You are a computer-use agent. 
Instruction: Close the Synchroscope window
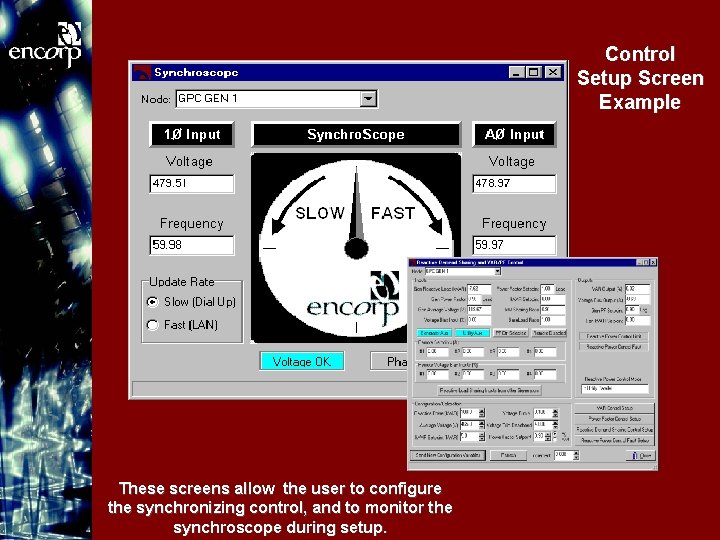[x=553, y=73]
